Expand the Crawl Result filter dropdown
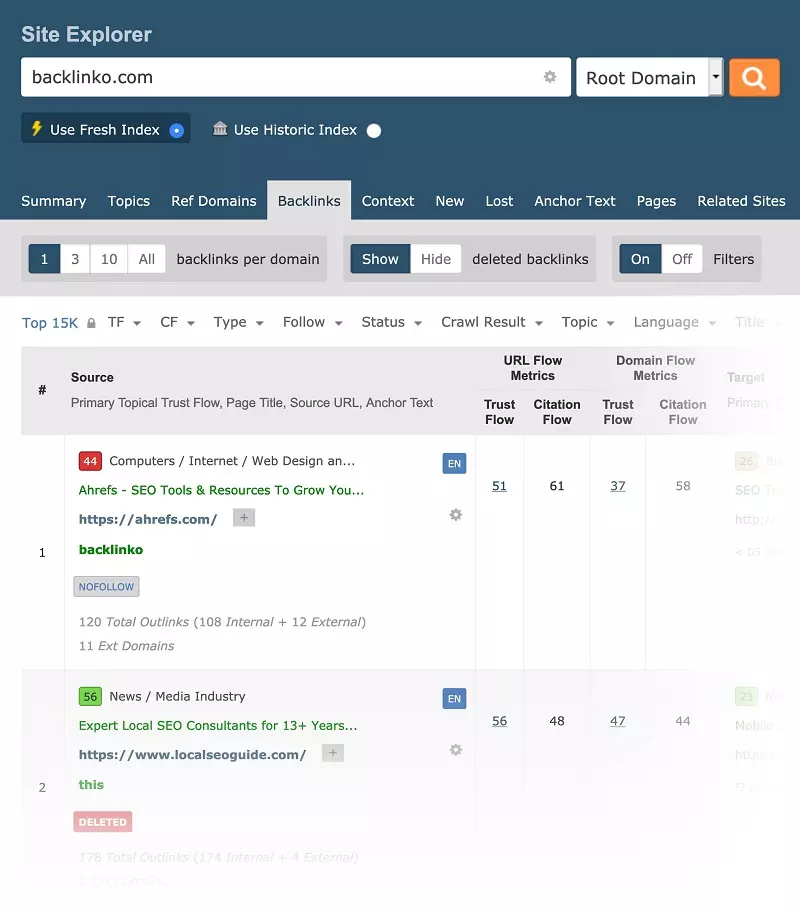The image size is (800, 910). click(x=492, y=322)
